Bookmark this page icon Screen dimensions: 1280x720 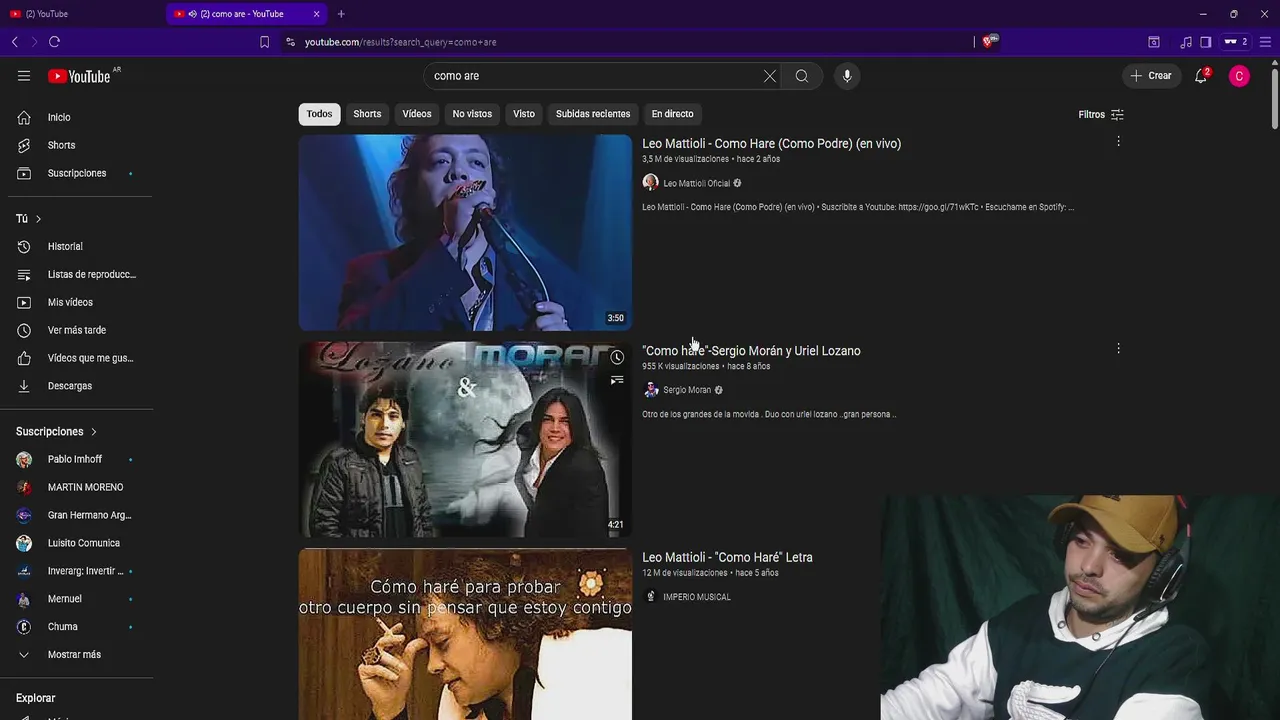264,42
